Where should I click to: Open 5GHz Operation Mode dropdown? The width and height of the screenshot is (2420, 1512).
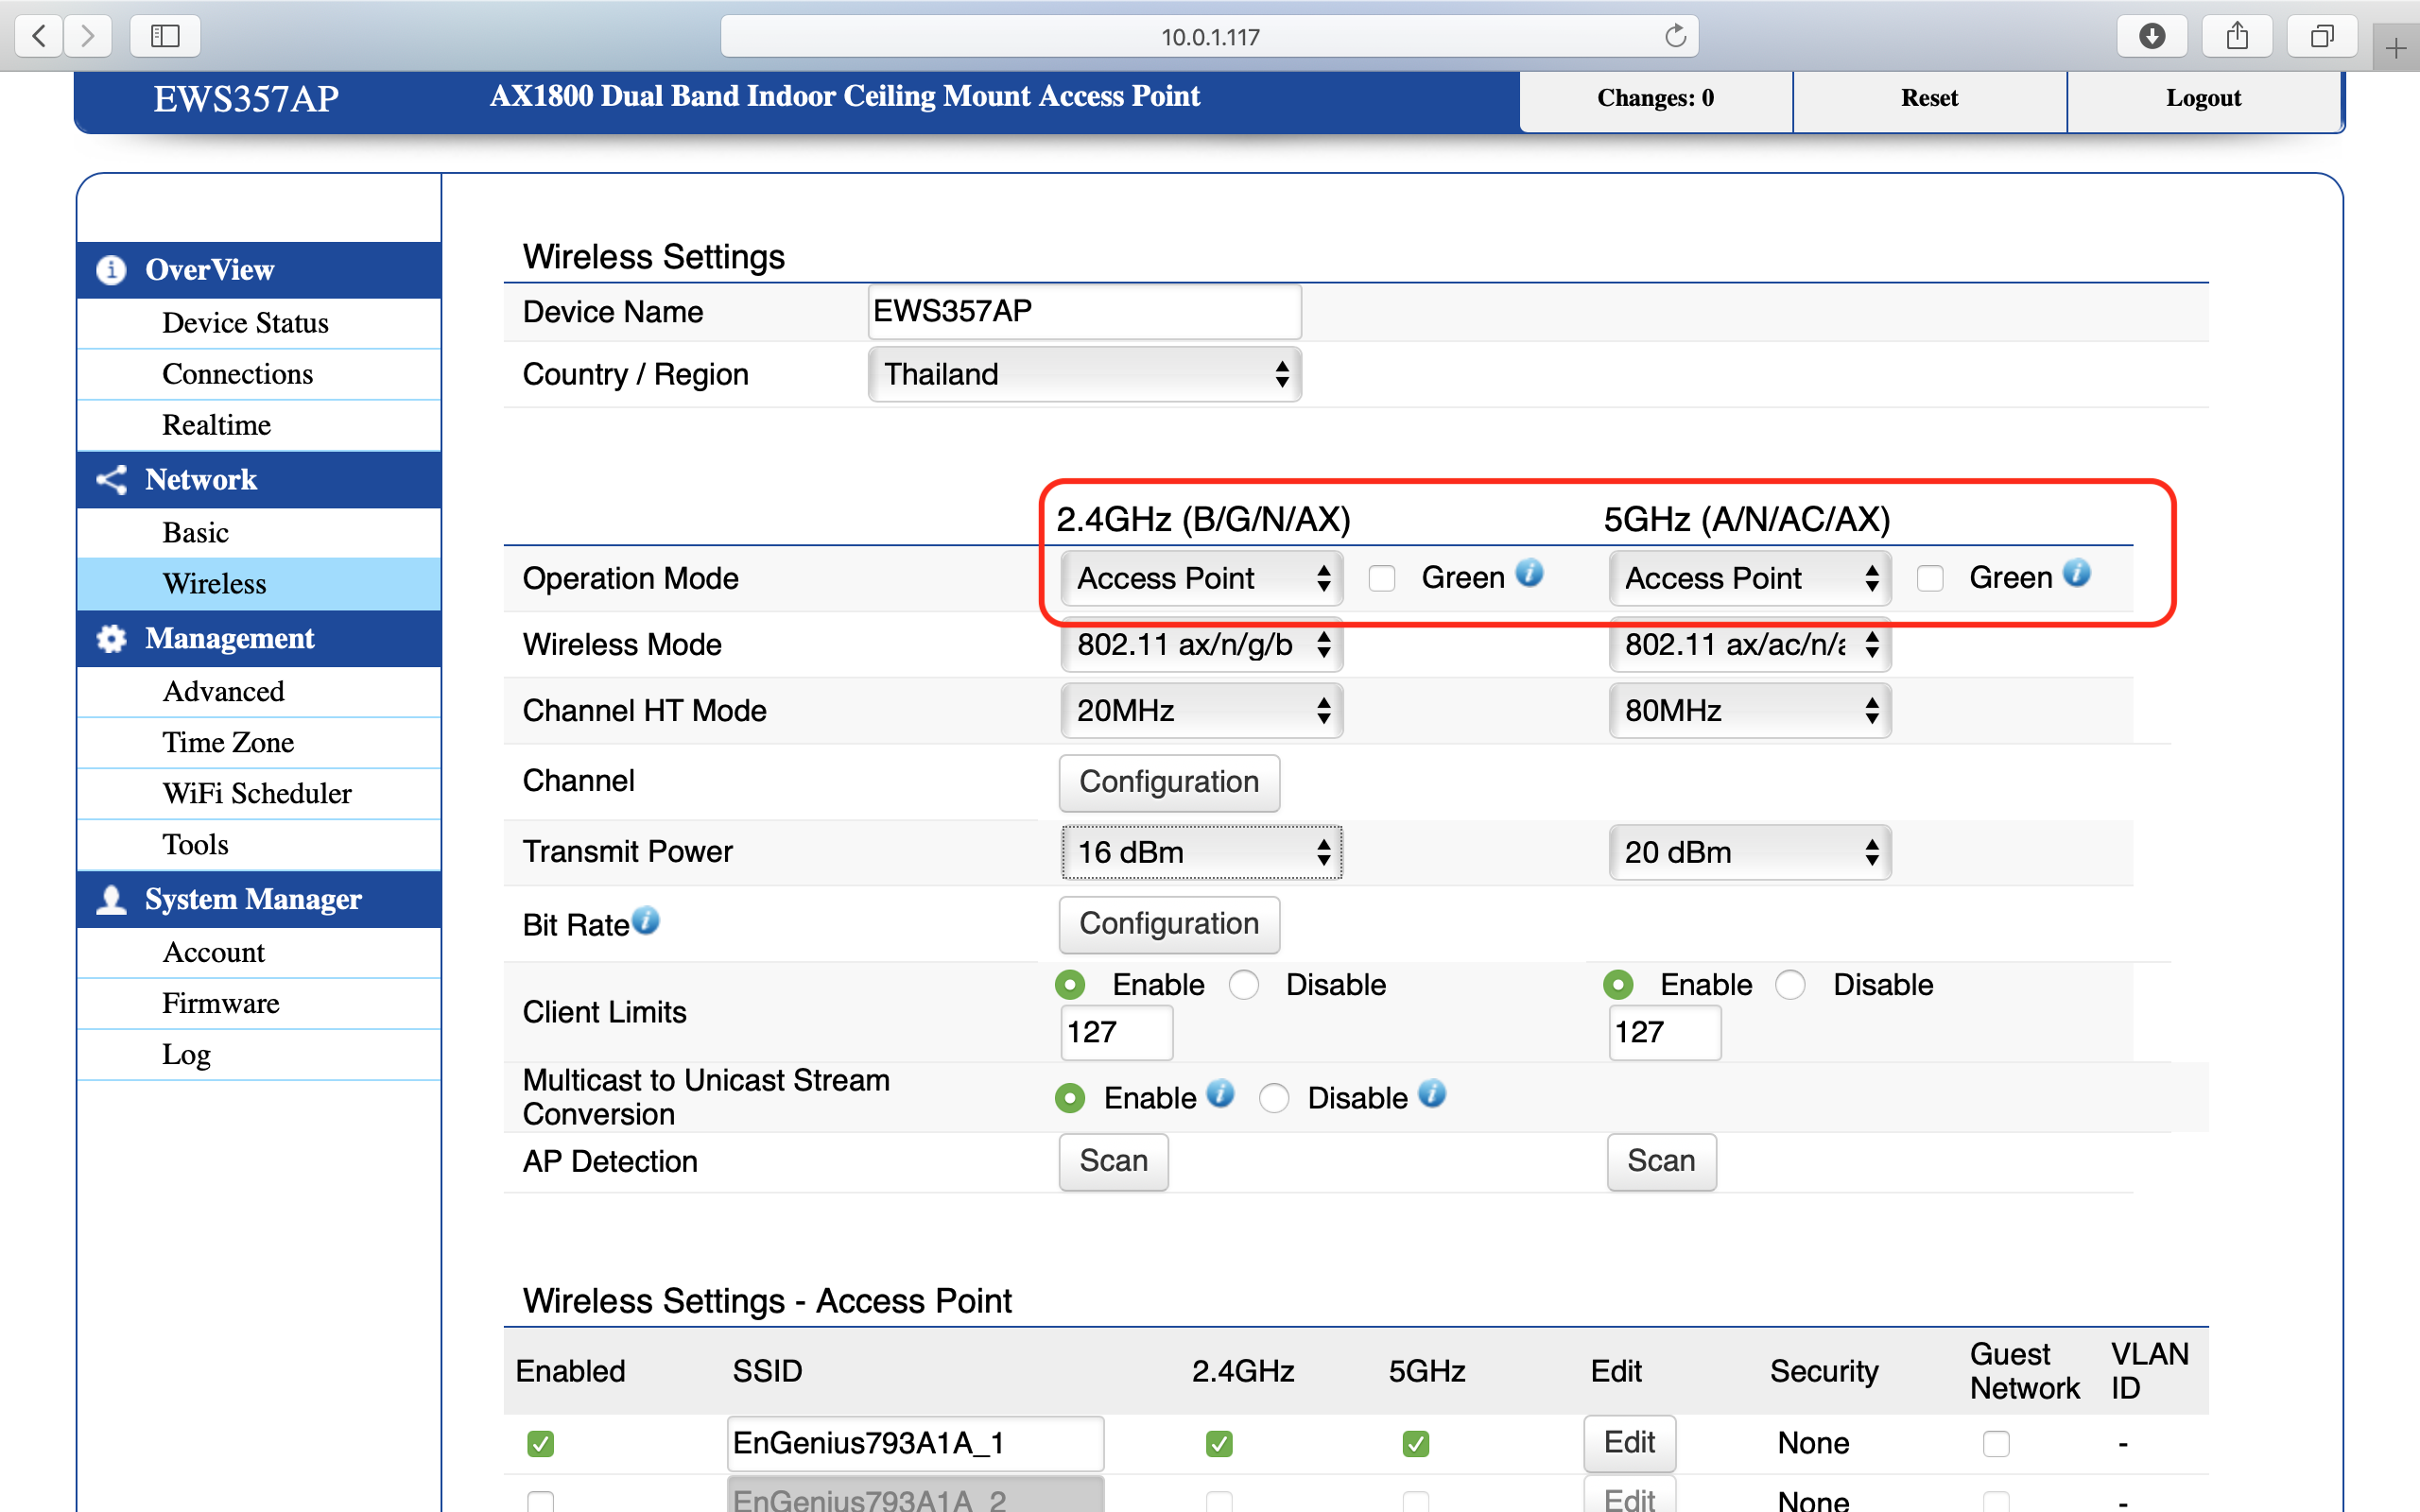pyautogui.click(x=1749, y=578)
